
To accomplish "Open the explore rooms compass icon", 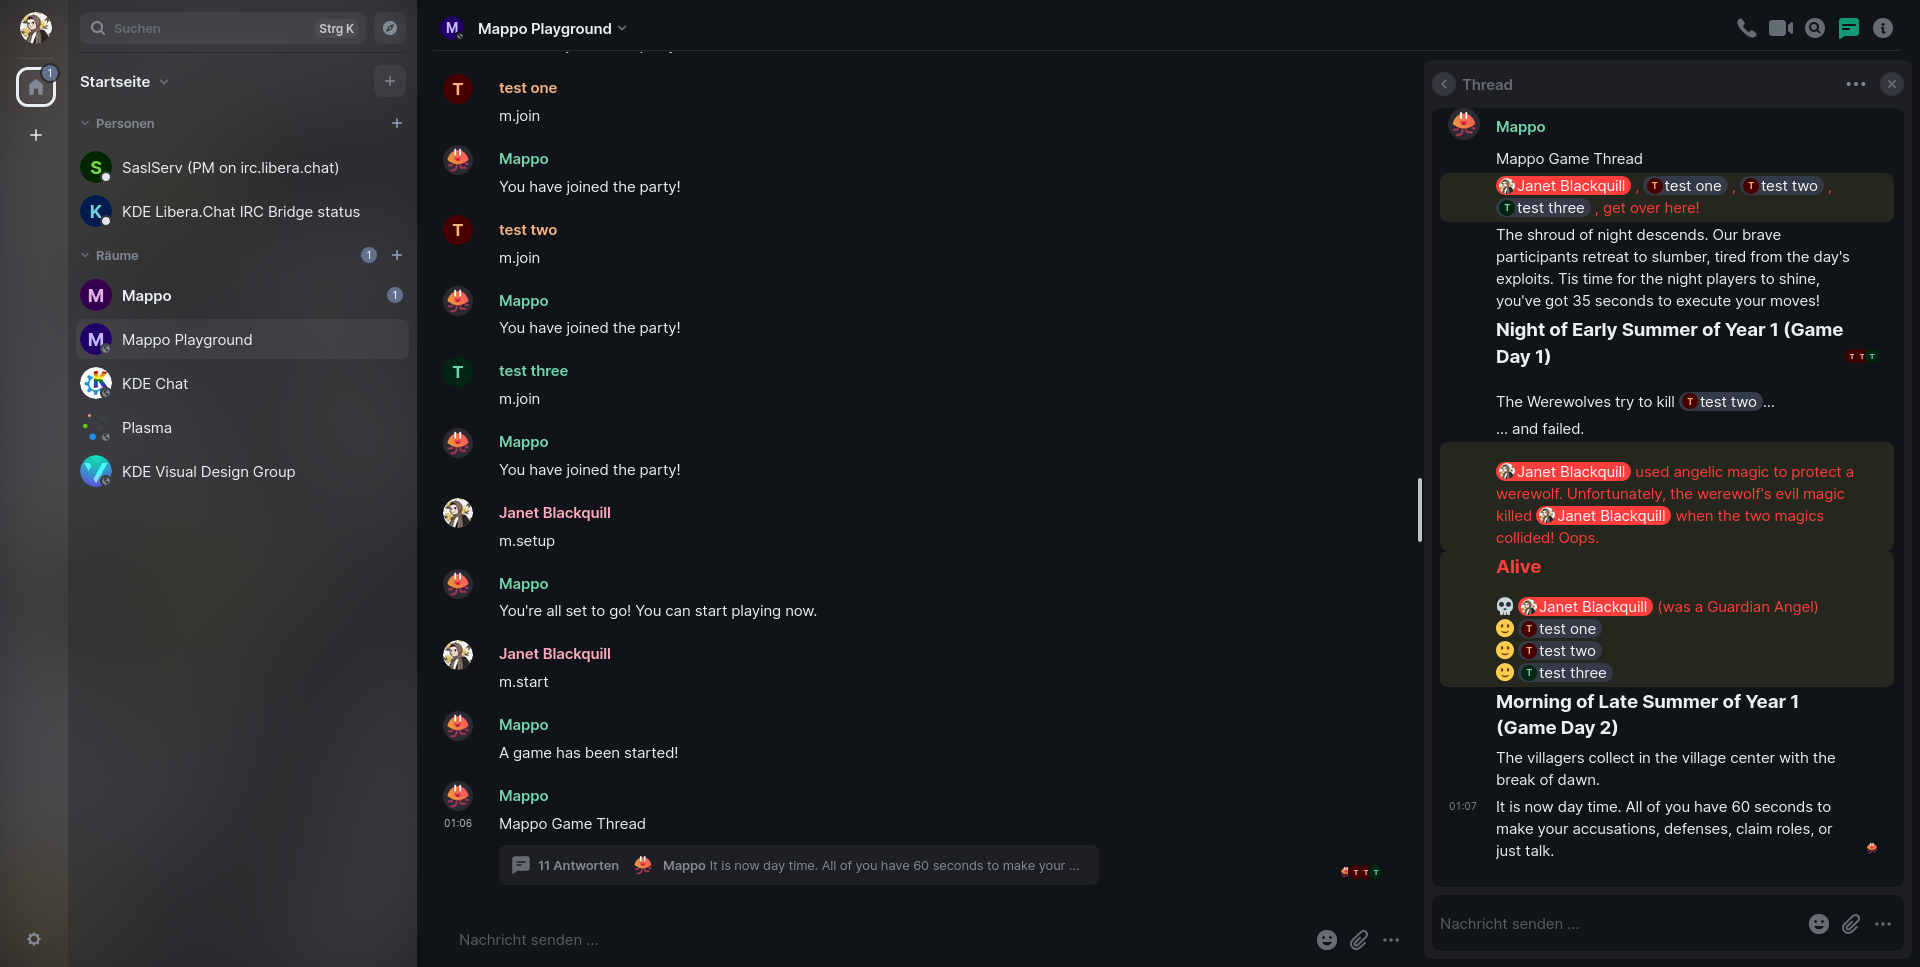I will click(390, 28).
